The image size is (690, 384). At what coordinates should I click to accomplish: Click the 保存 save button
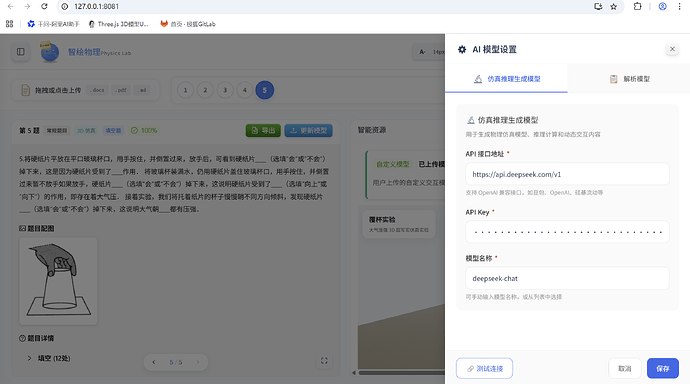tap(663, 368)
